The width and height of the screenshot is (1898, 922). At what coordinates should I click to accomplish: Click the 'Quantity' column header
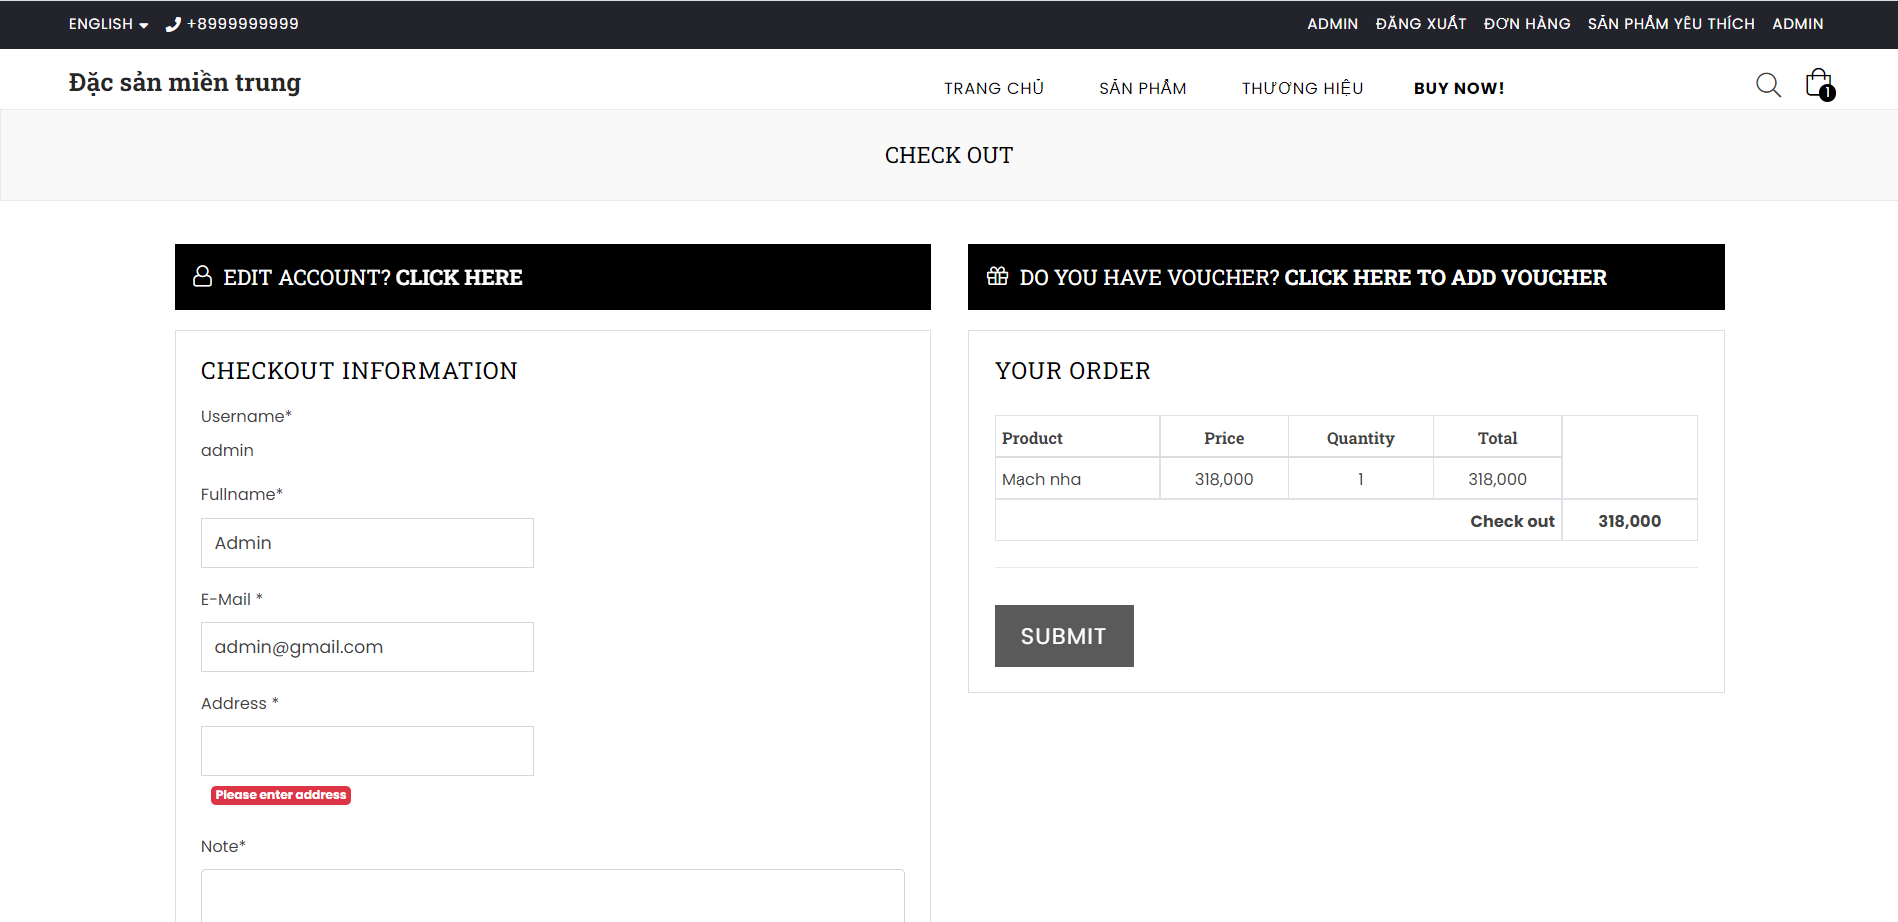pos(1360,438)
